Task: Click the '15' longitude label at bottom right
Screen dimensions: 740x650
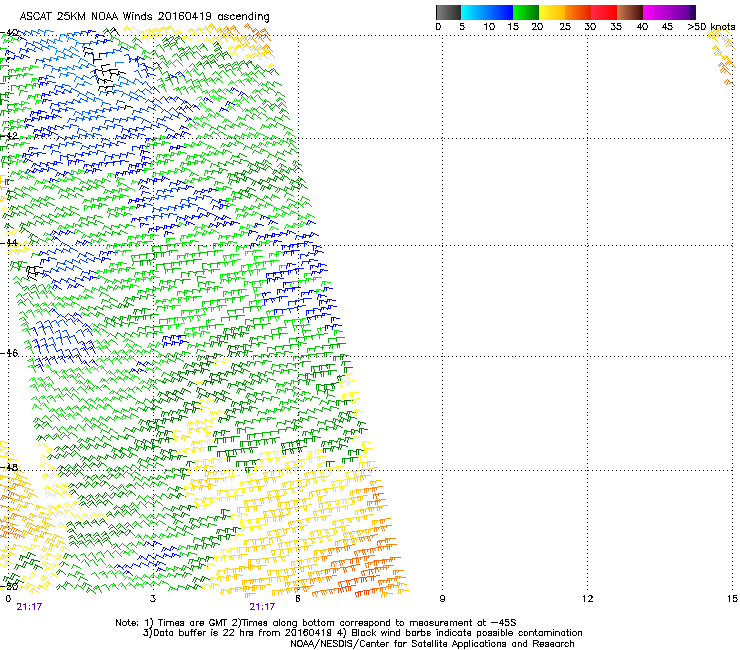Action: (x=732, y=599)
